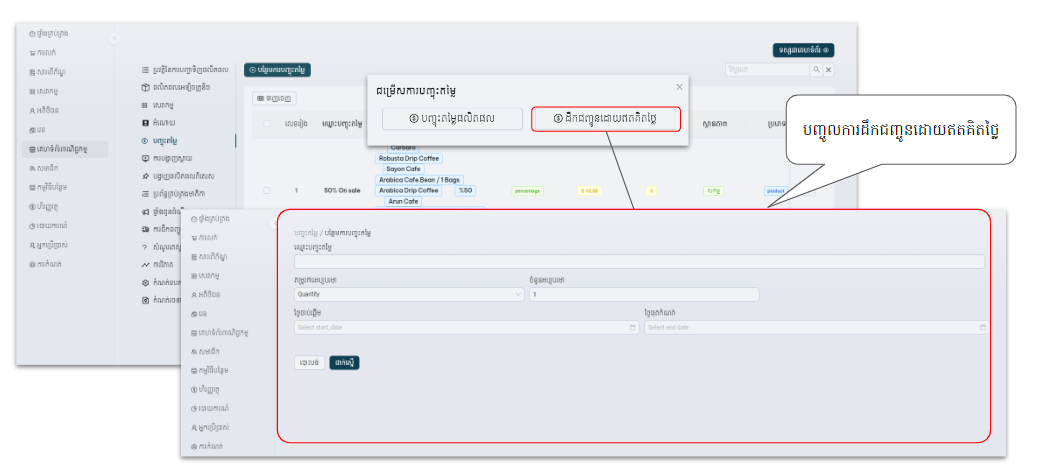Clear search with the X icon
This screenshot has height=471, width=1046.
(828, 69)
